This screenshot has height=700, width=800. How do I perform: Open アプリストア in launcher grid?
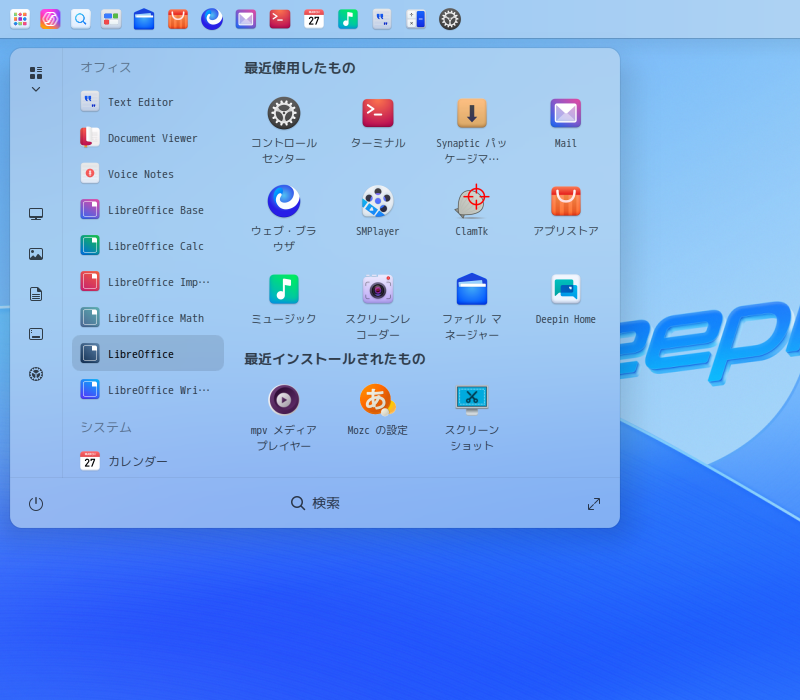point(565,202)
